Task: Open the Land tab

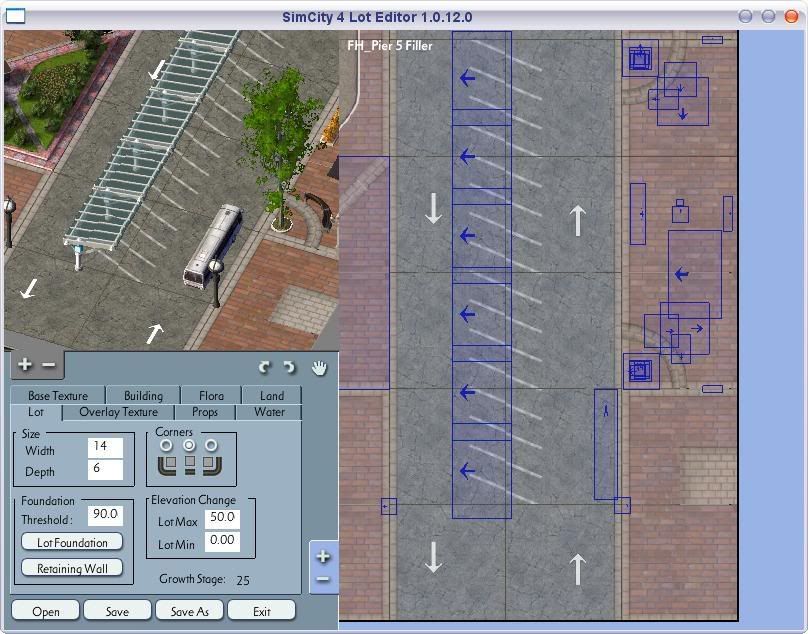Action: (272, 395)
